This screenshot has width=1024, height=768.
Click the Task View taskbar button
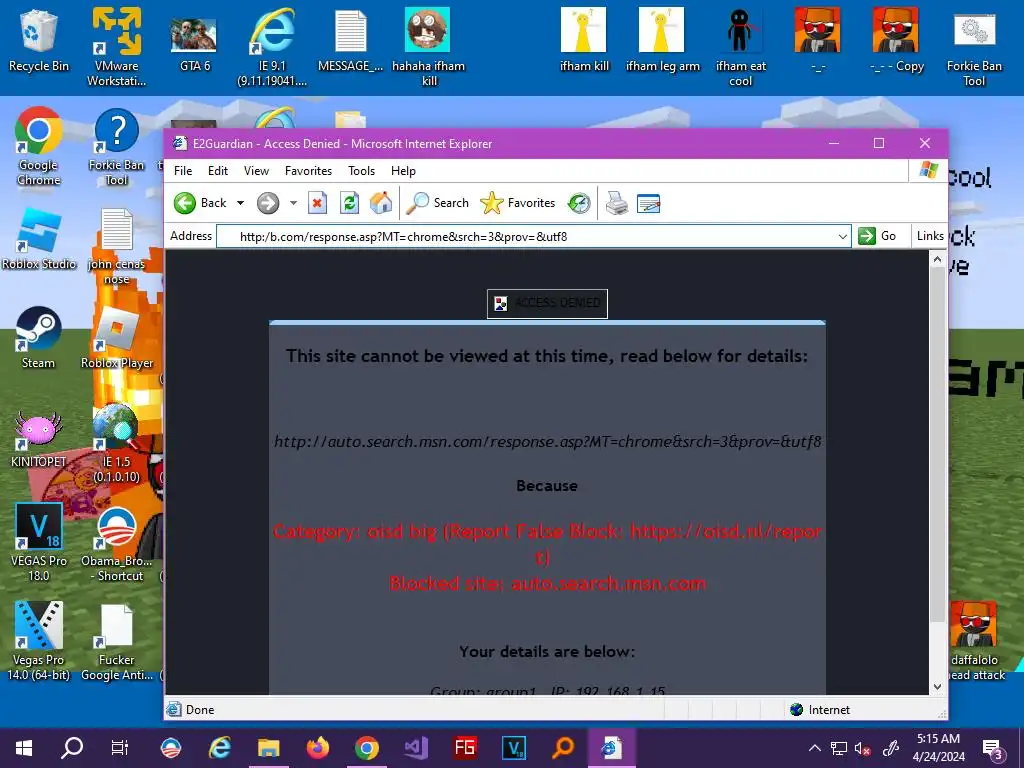pyautogui.click(x=120, y=748)
